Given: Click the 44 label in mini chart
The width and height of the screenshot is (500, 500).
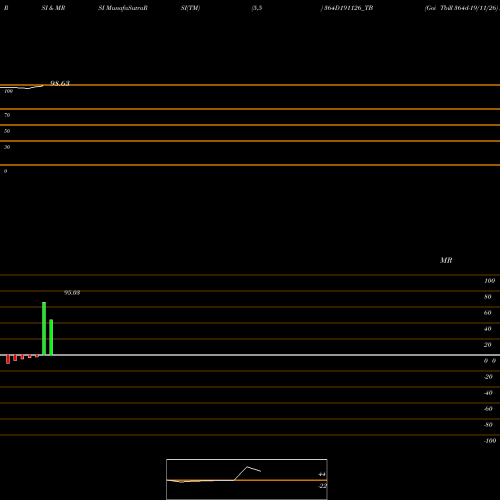Looking at the screenshot, I should pos(322,474).
